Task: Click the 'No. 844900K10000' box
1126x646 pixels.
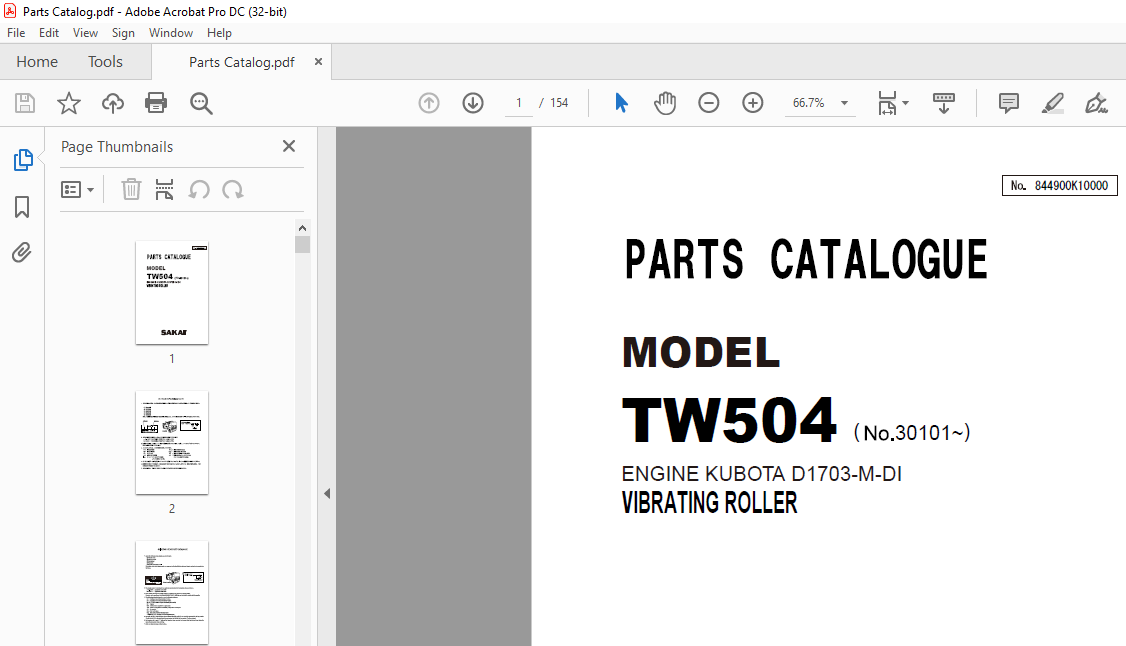Action: click(x=1060, y=186)
